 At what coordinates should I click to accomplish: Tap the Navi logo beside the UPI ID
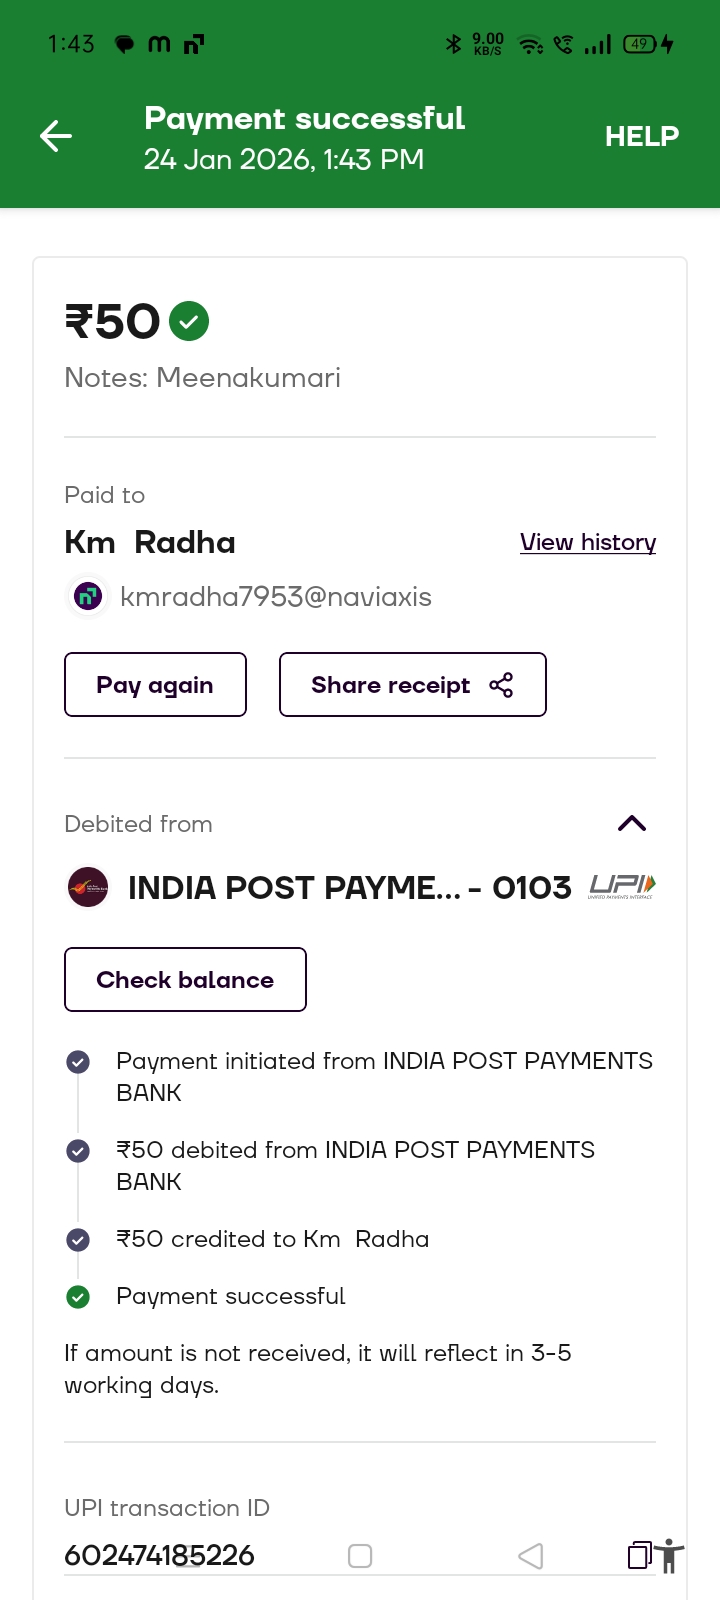click(88, 597)
